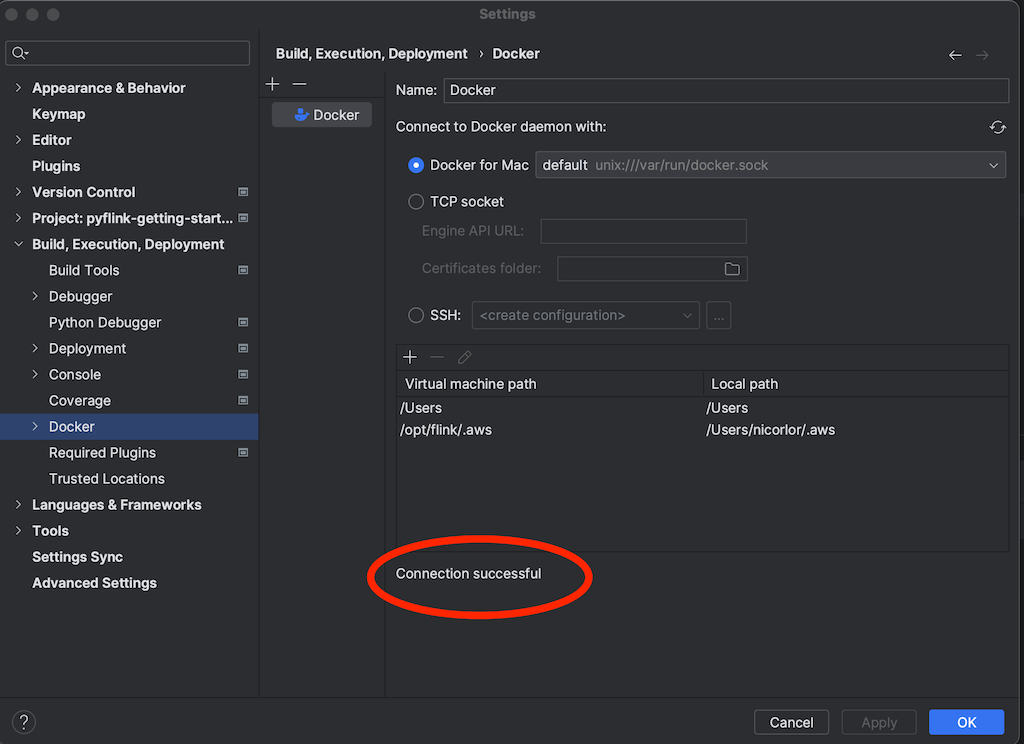Open the Python Debugger settings page
The height and width of the screenshot is (744, 1024).
point(105,323)
